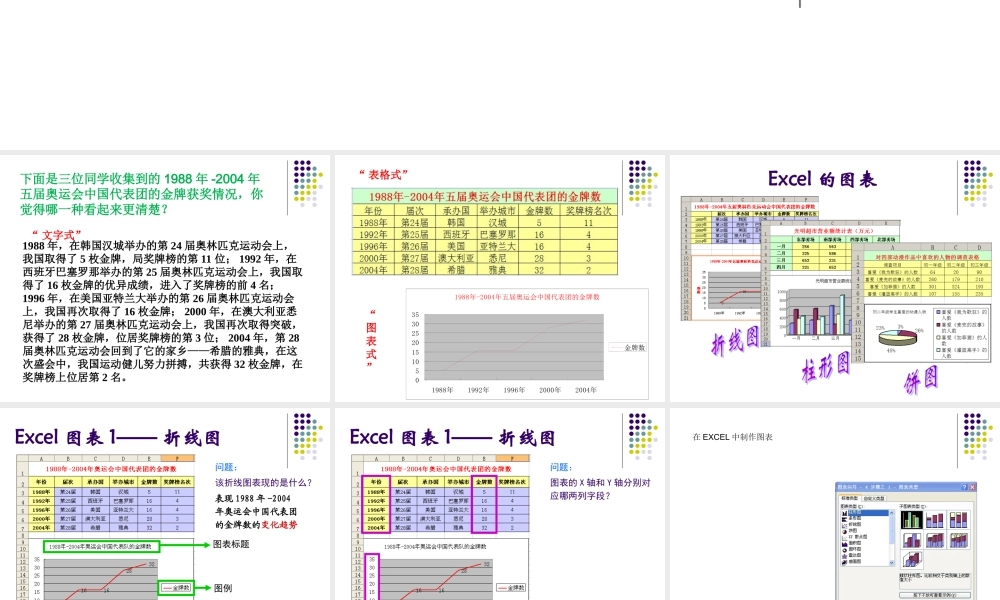Click the '亚特兰大' cell in the yellow table
The height and width of the screenshot is (600, 1000).
tap(497, 246)
